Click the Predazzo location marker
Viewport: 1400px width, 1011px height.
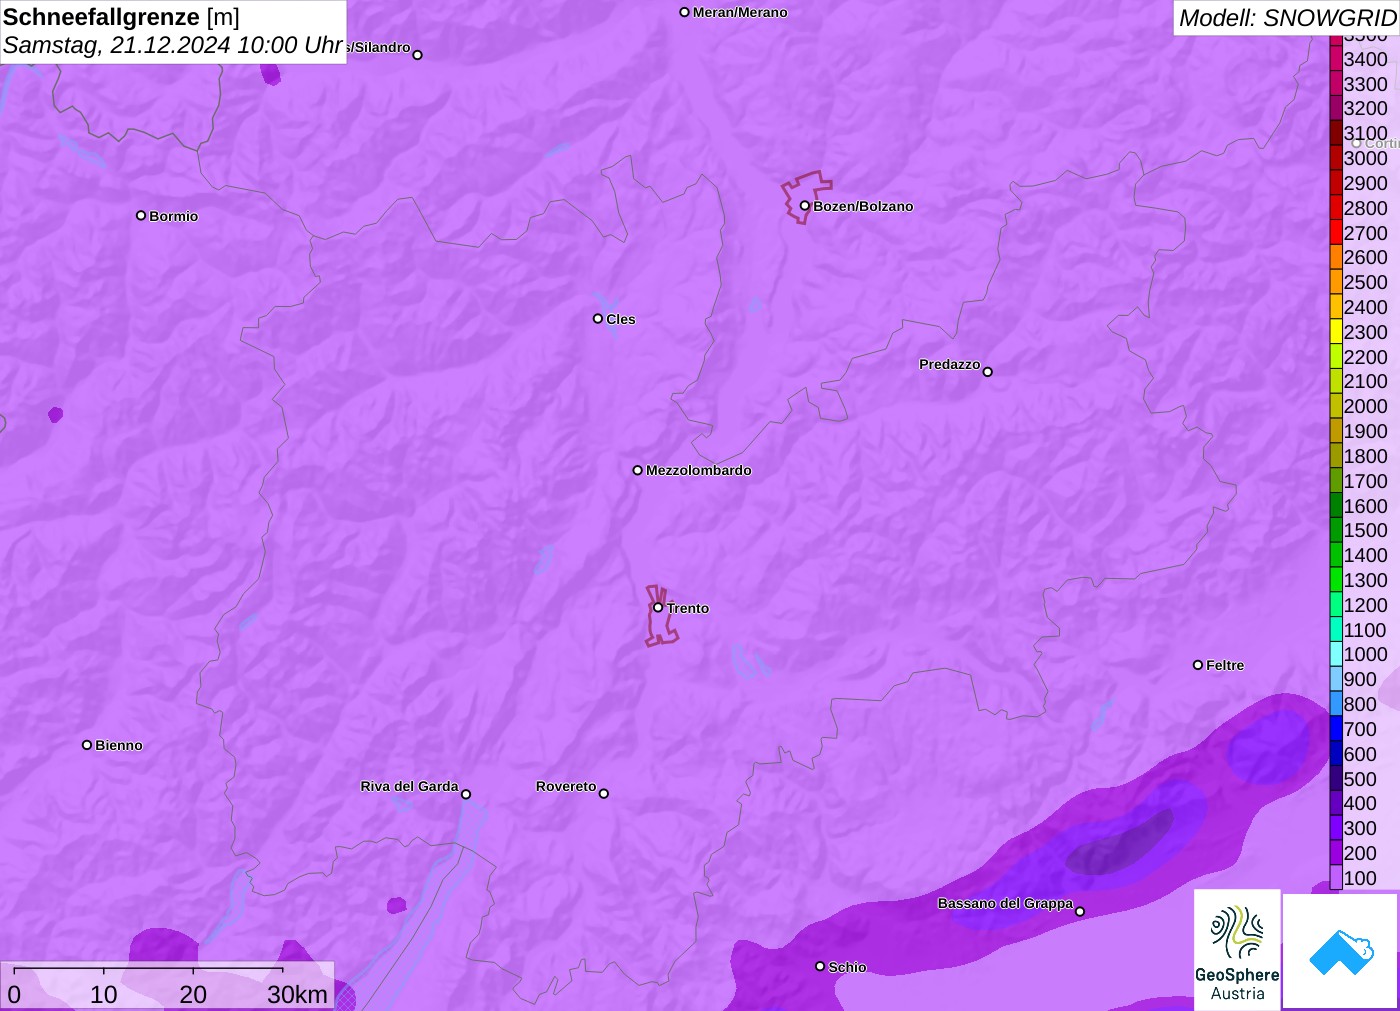(988, 372)
